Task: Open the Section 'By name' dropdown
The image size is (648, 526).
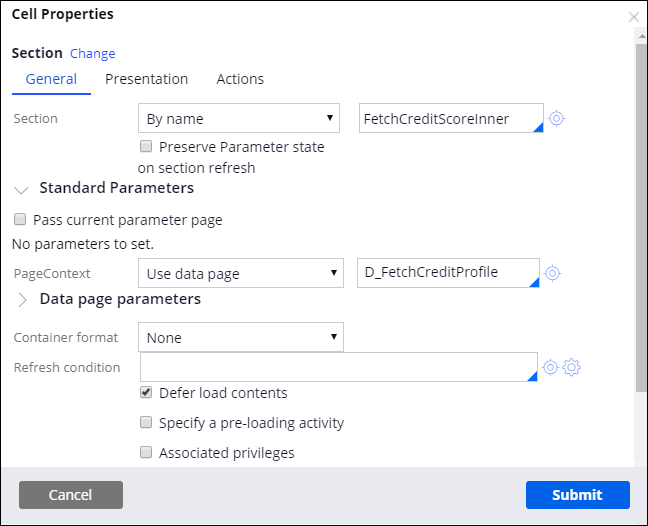Action: [x=240, y=119]
